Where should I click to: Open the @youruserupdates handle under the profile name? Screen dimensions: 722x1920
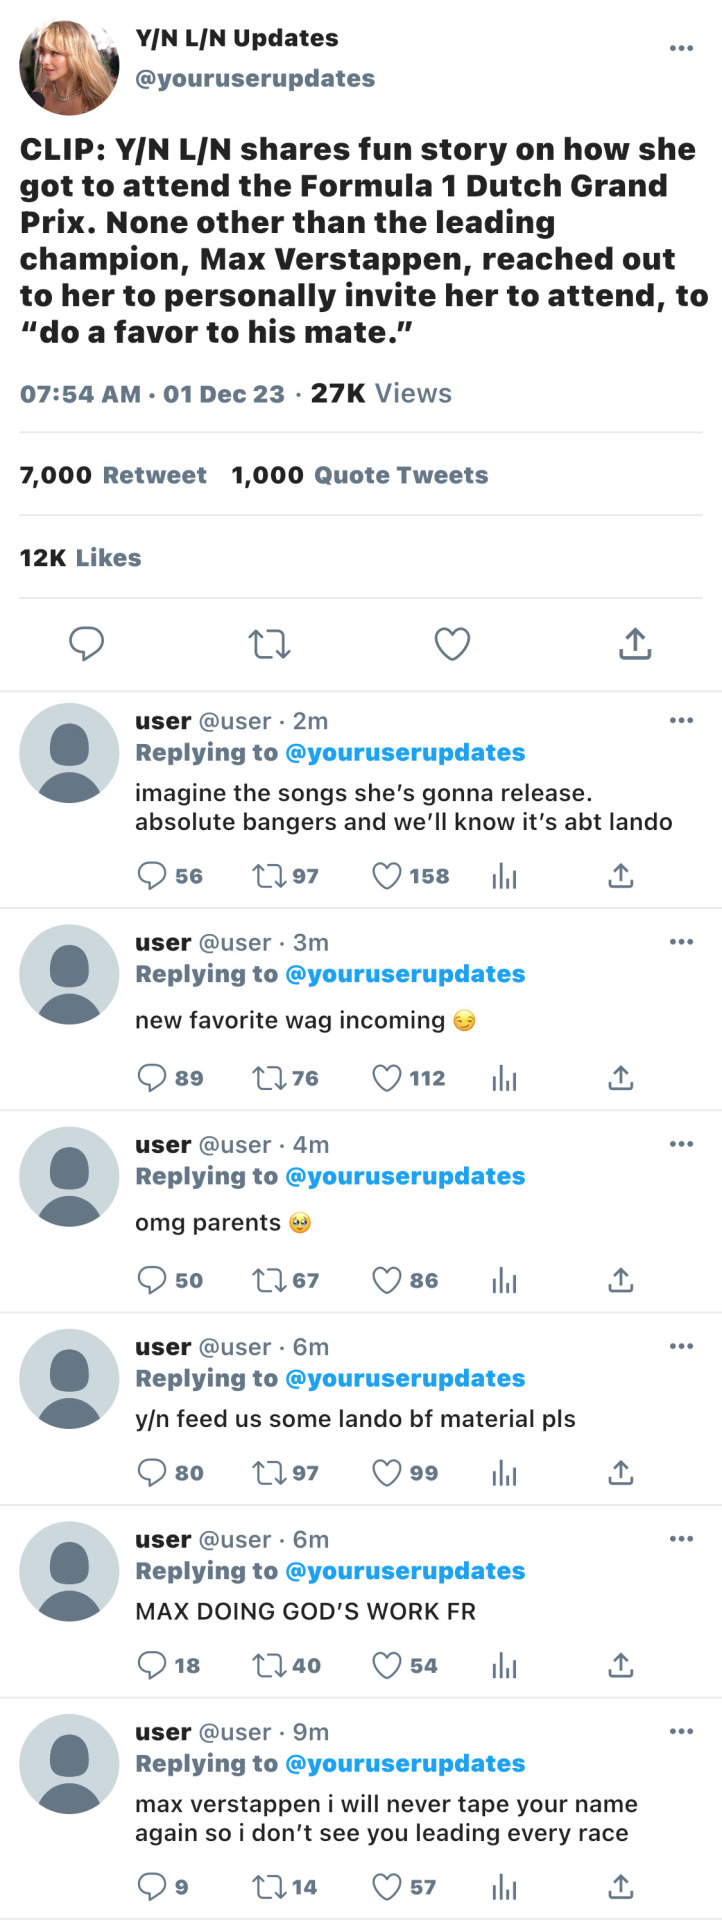click(255, 78)
